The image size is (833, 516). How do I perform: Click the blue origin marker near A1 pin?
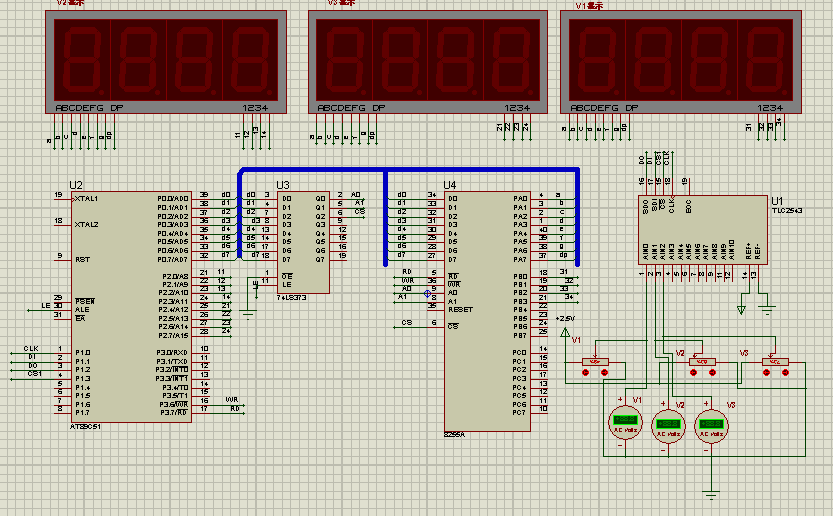point(427,293)
